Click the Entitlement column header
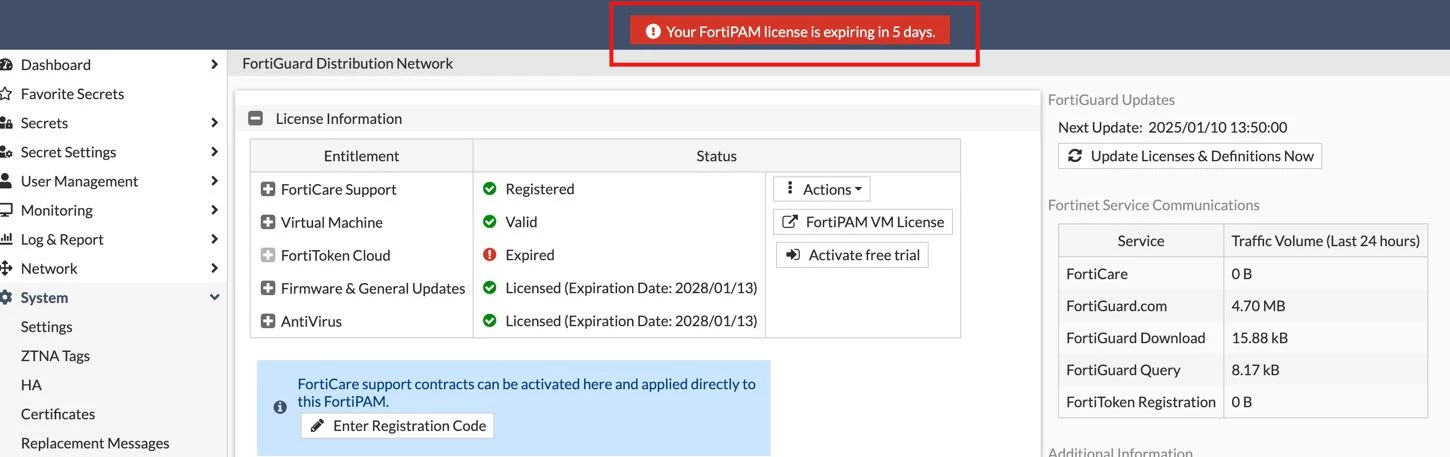This screenshot has height=457, width=1450. pyautogui.click(x=361, y=156)
